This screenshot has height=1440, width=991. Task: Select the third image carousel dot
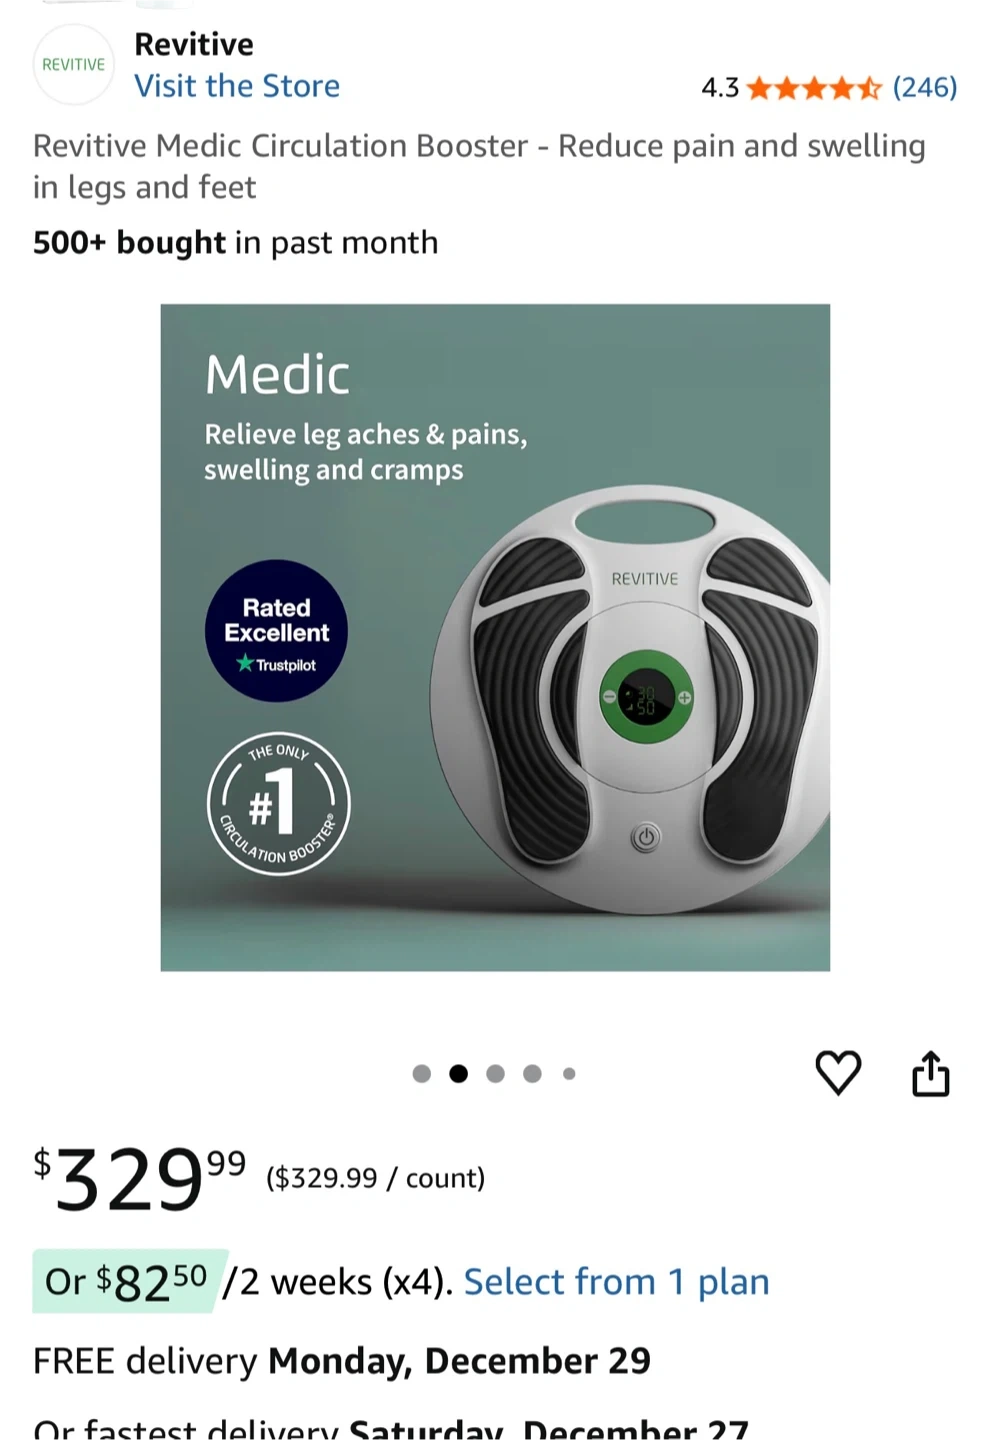tap(495, 1074)
